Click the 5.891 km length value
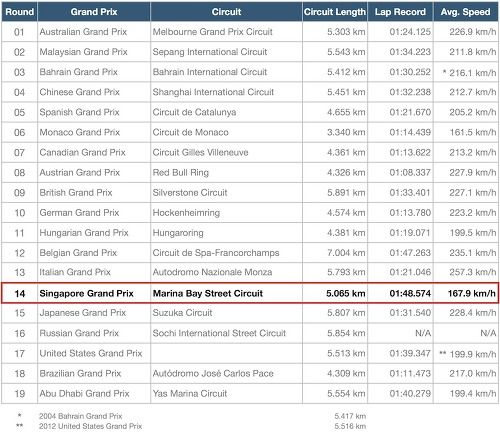Viewport: 500px width, 432px height. pos(346,193)
